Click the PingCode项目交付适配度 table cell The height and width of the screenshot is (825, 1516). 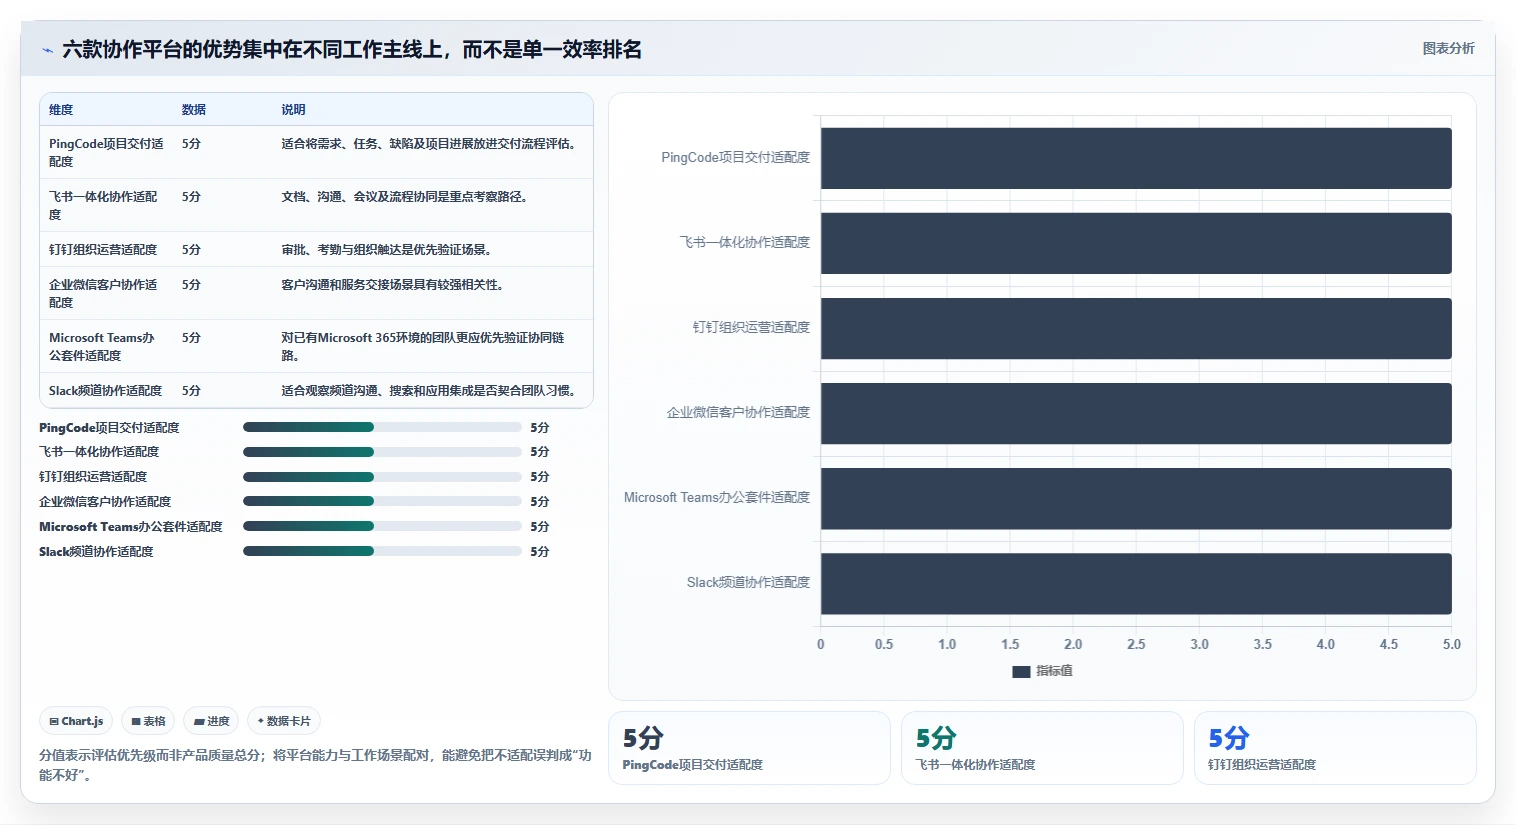point(106,152)
